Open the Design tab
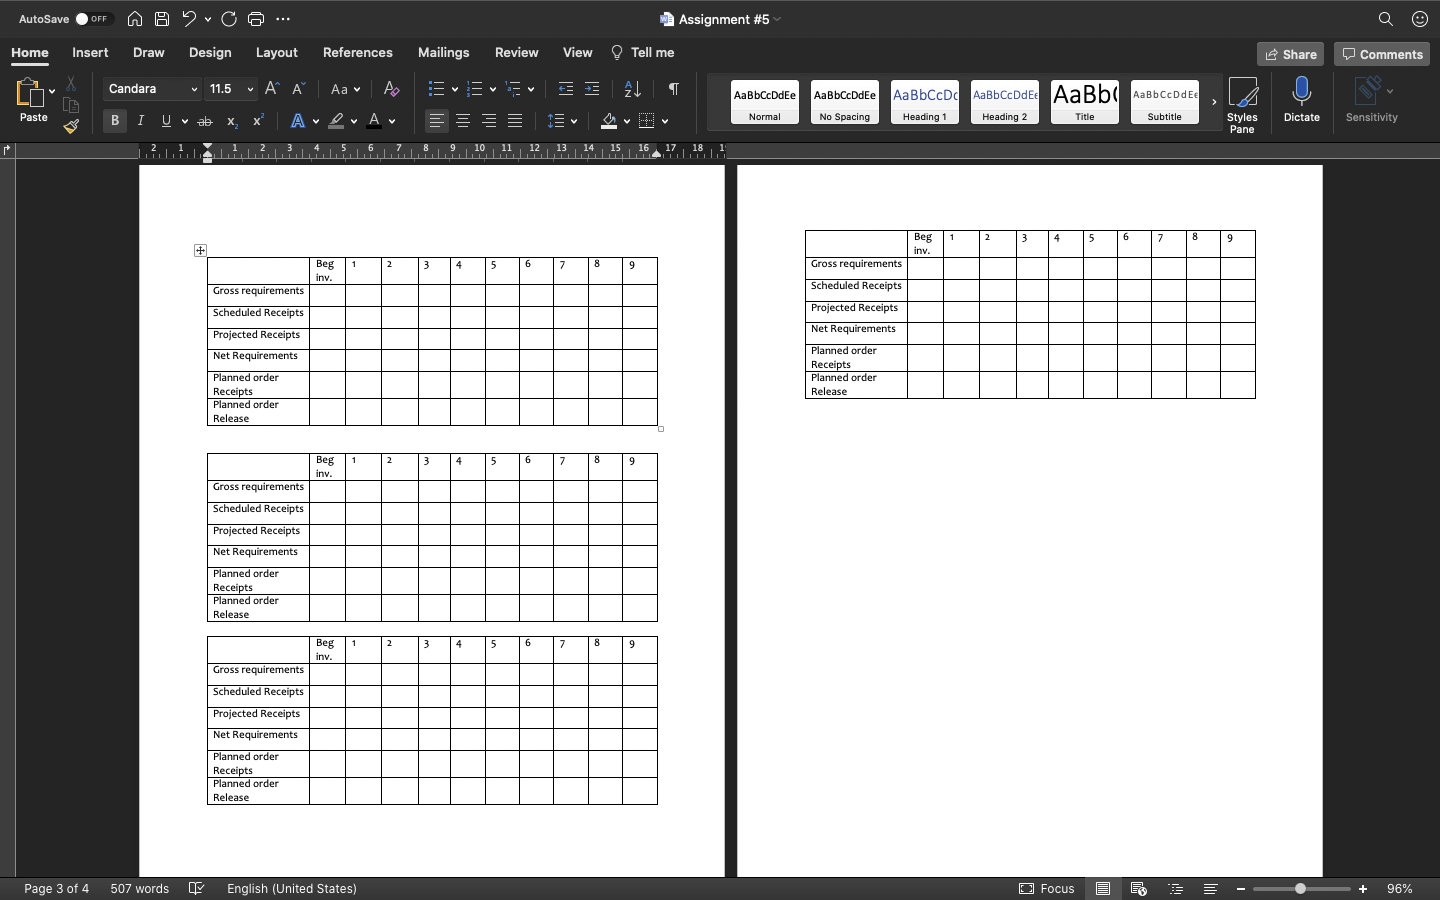The height and width of the screenshot is (900, 1440). [210, 52]
